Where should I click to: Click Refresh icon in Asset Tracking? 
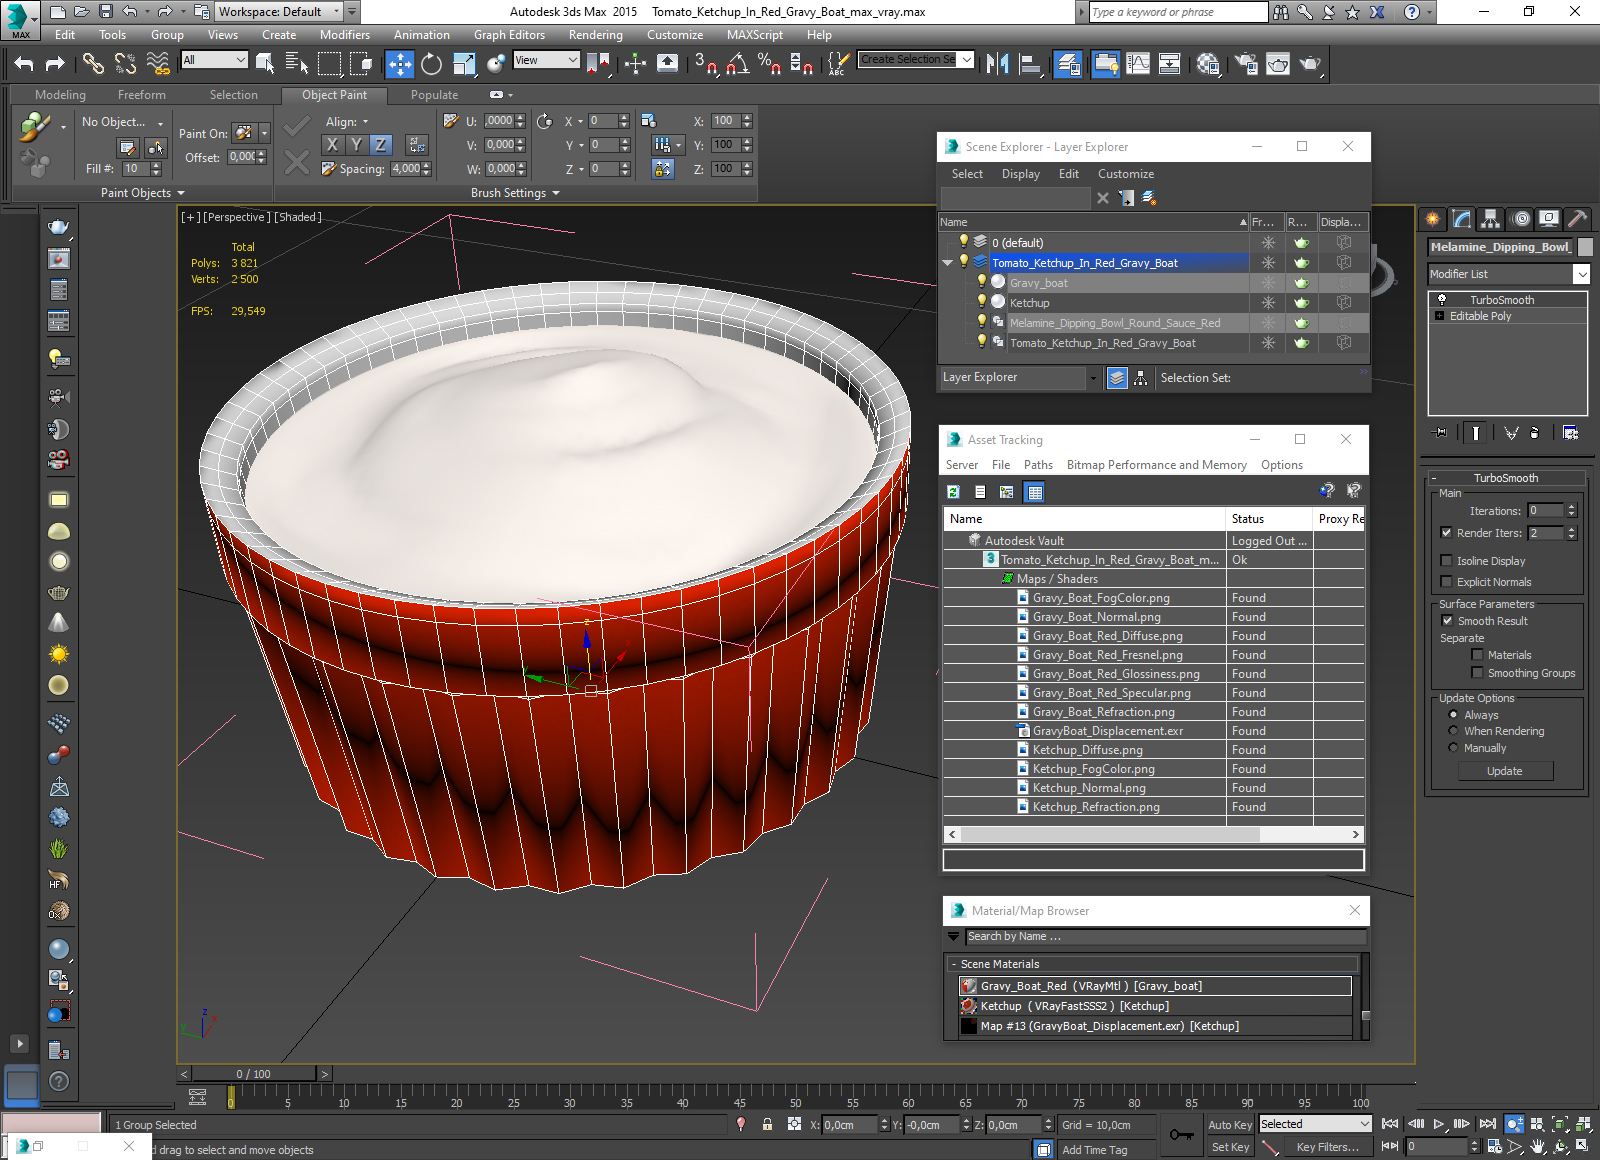(x=953, y=492)
